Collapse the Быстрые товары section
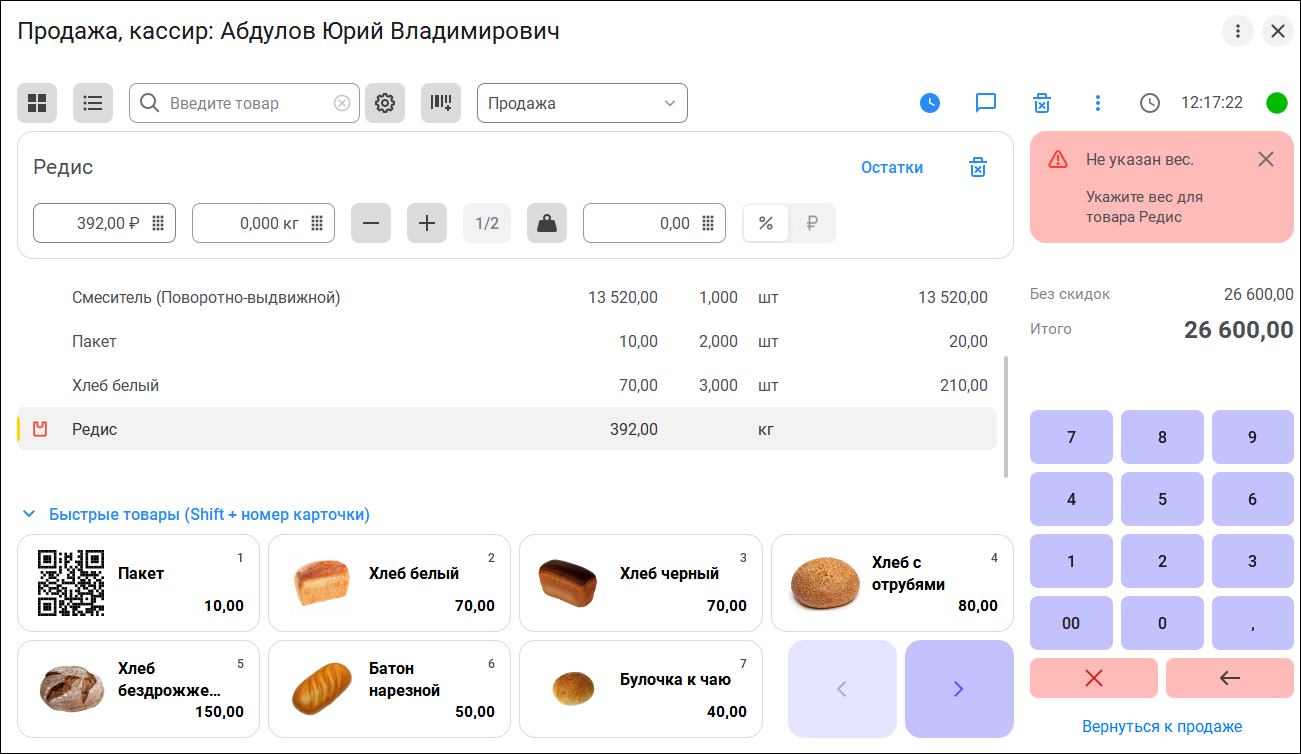The image size is (1301, 754). [29, 515]
